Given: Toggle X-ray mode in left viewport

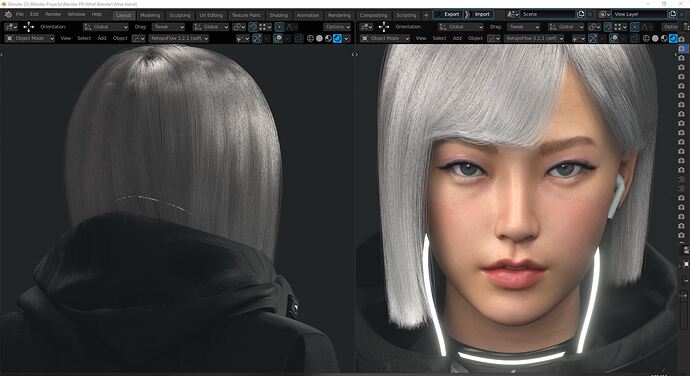Looking at the screenshot, I should (x=299, y=38).
